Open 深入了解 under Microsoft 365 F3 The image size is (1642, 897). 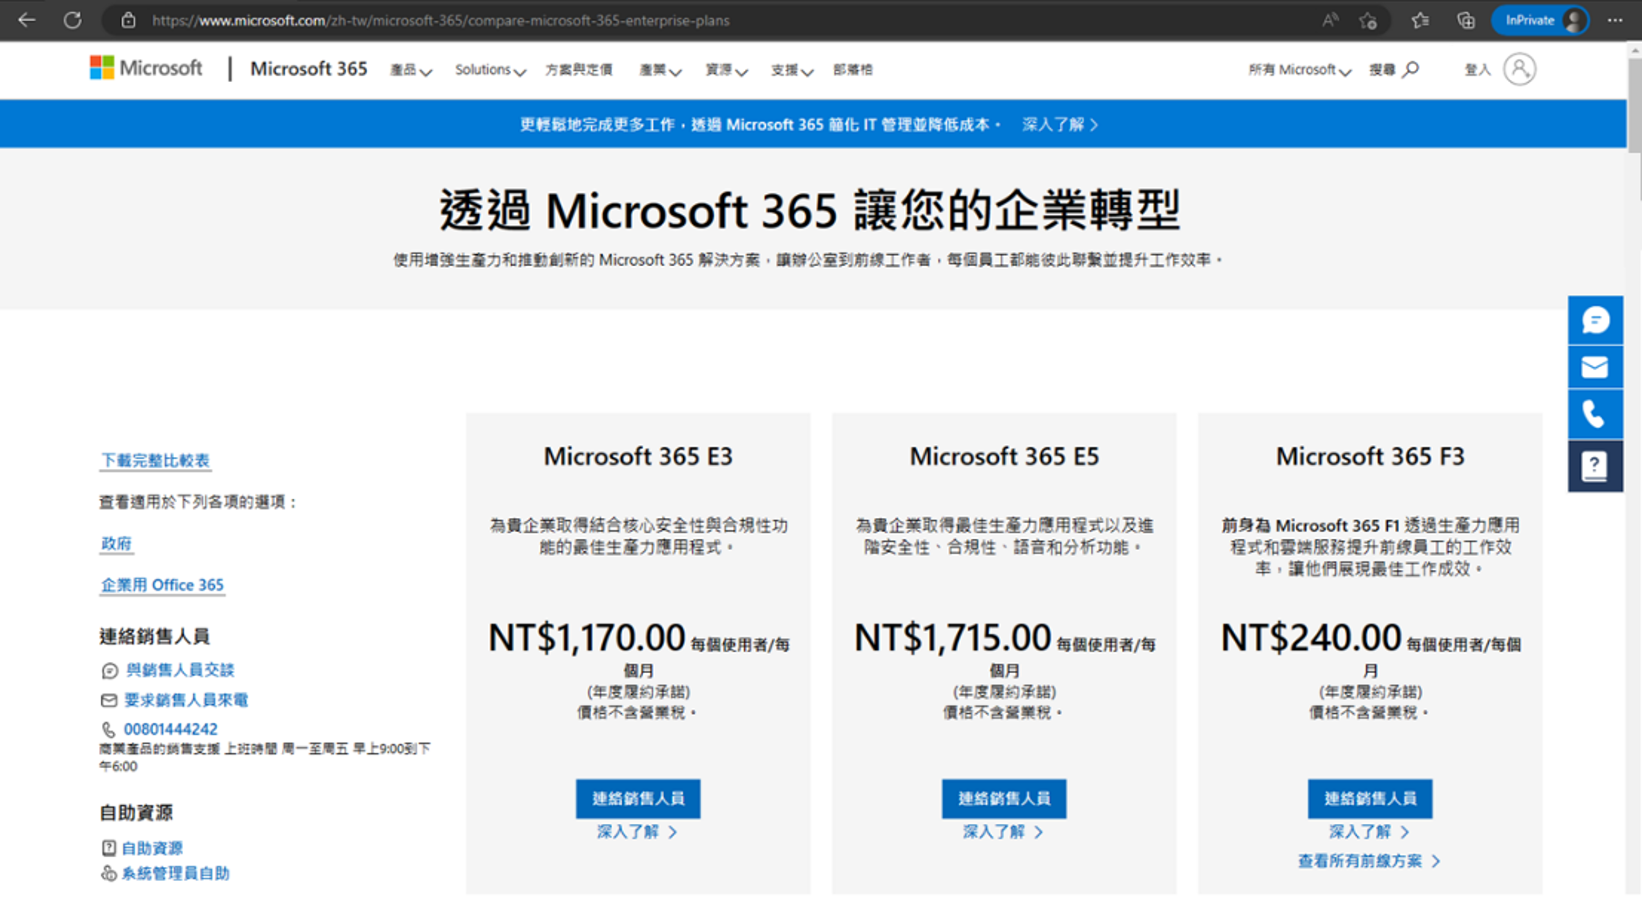[1369, 832]
